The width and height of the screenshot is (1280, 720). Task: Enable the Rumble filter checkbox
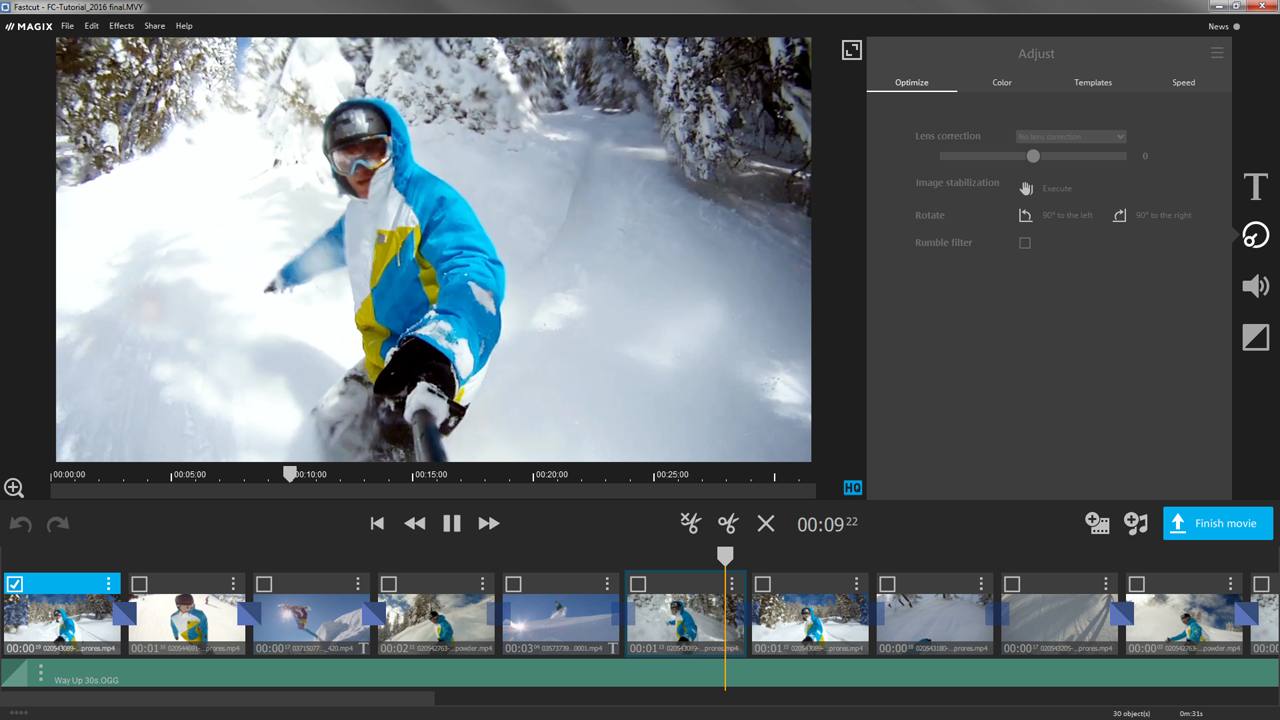click(x=1025, y=243)
